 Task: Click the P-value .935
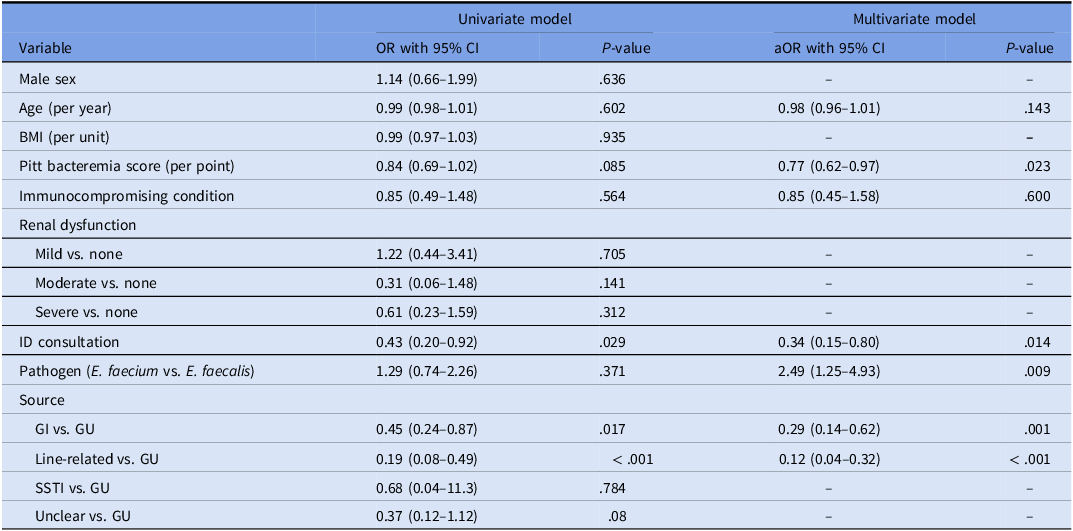(612, 138)
